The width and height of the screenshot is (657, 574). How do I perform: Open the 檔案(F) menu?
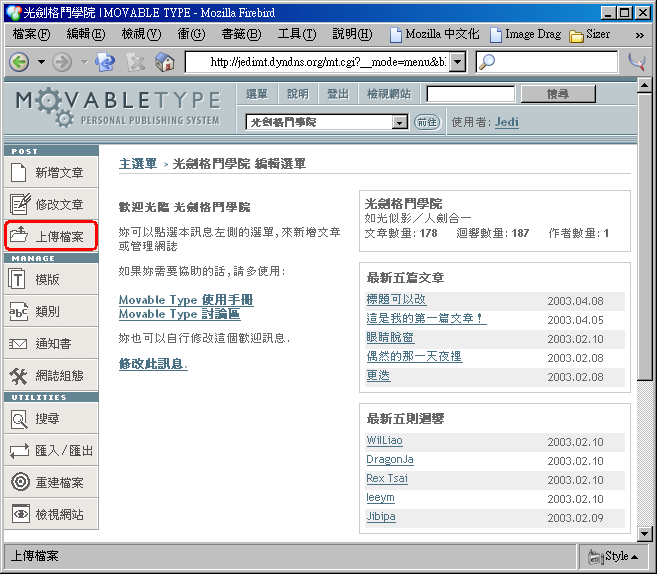[x=31, y=34]
